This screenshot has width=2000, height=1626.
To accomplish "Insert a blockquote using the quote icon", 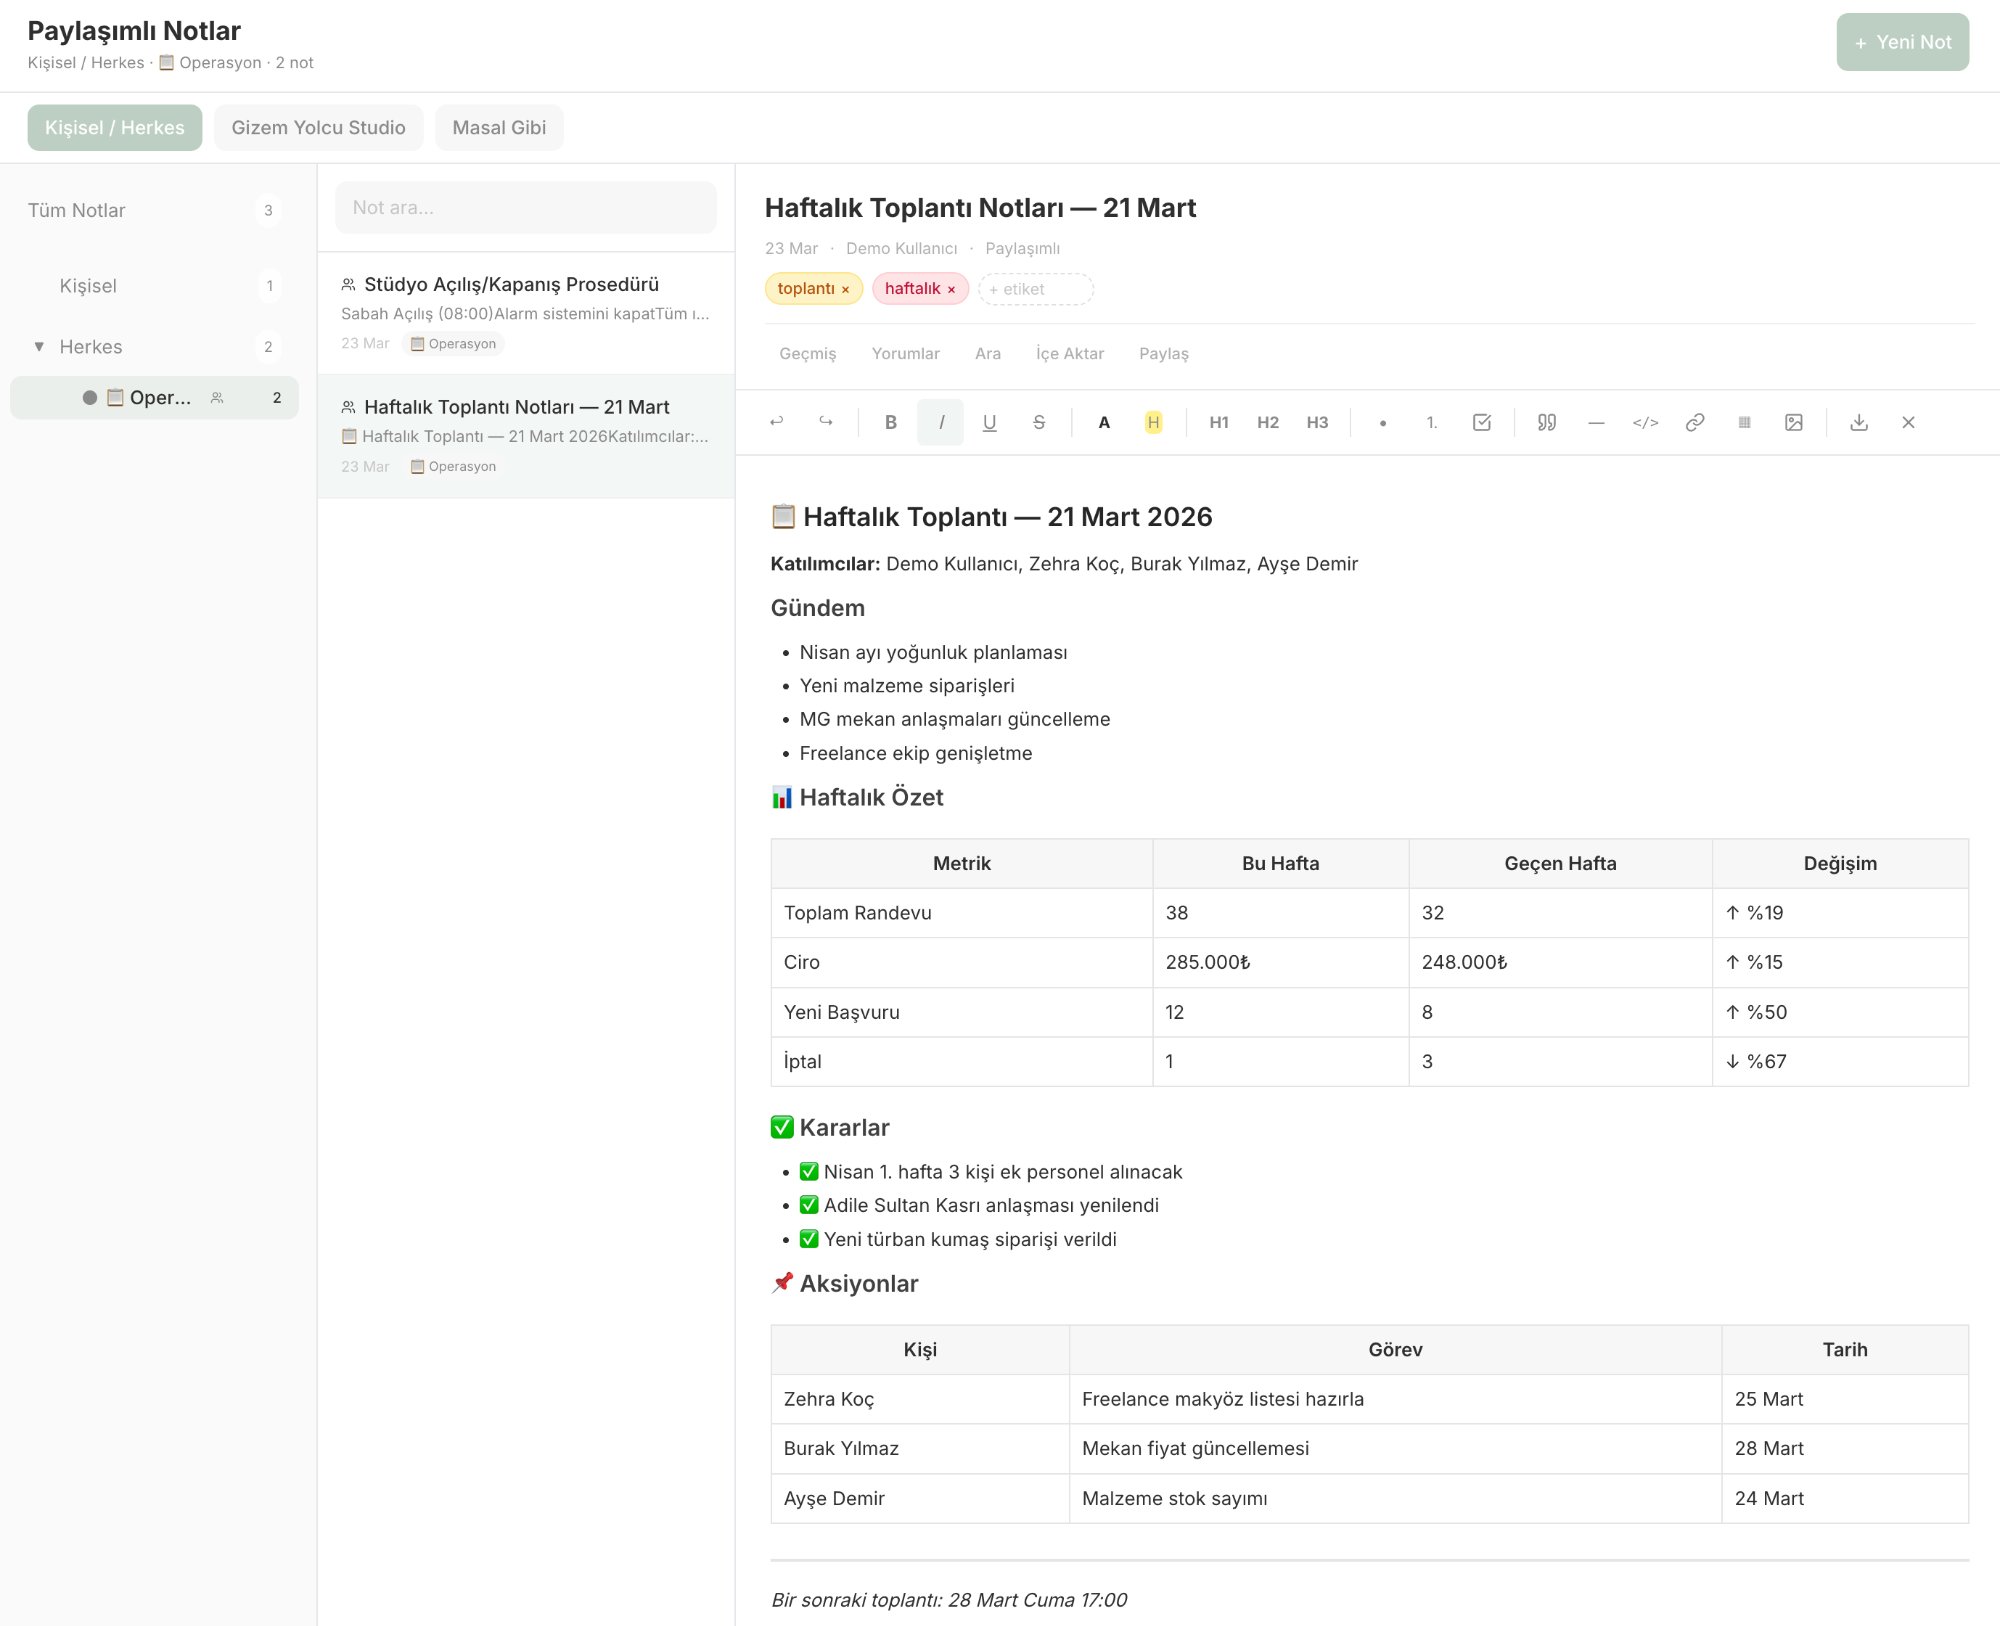I will (x=1546, y=422).
